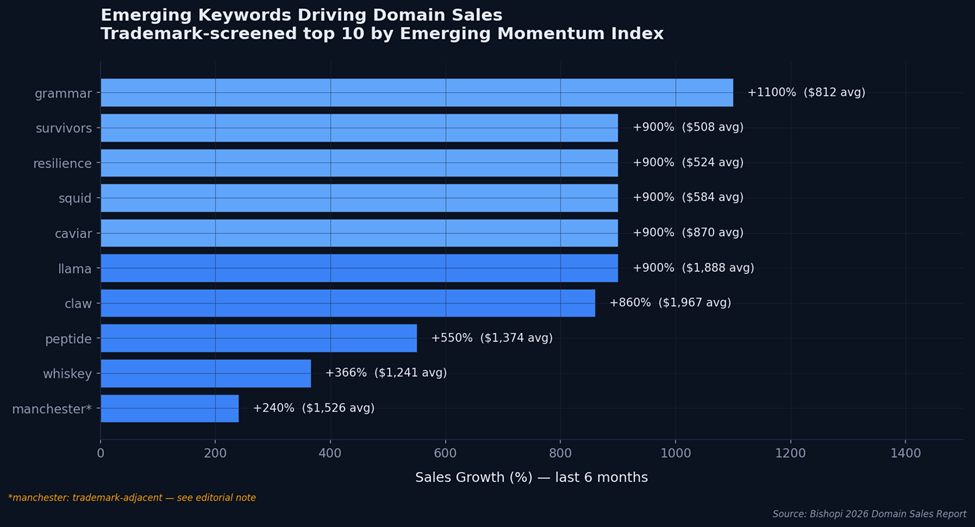Screen dimensions: 975x527
Task: Click the caviar bar
Action: (359, 233)
